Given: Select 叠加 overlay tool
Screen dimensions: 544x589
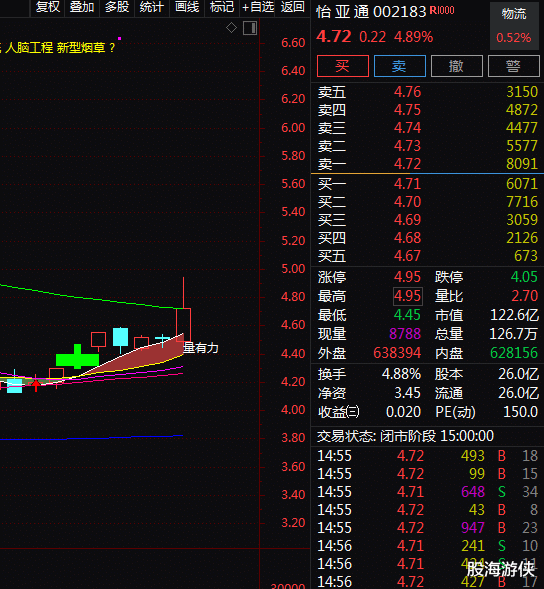Looking at the screenshot, I should [x=82, y=7].
